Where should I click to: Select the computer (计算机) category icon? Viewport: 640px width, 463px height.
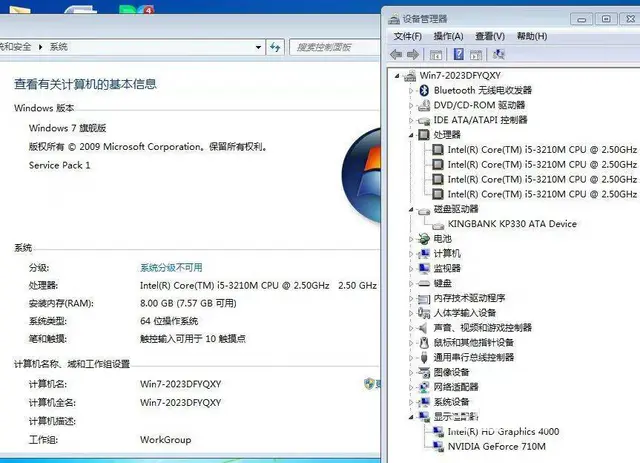coord(424,254)
